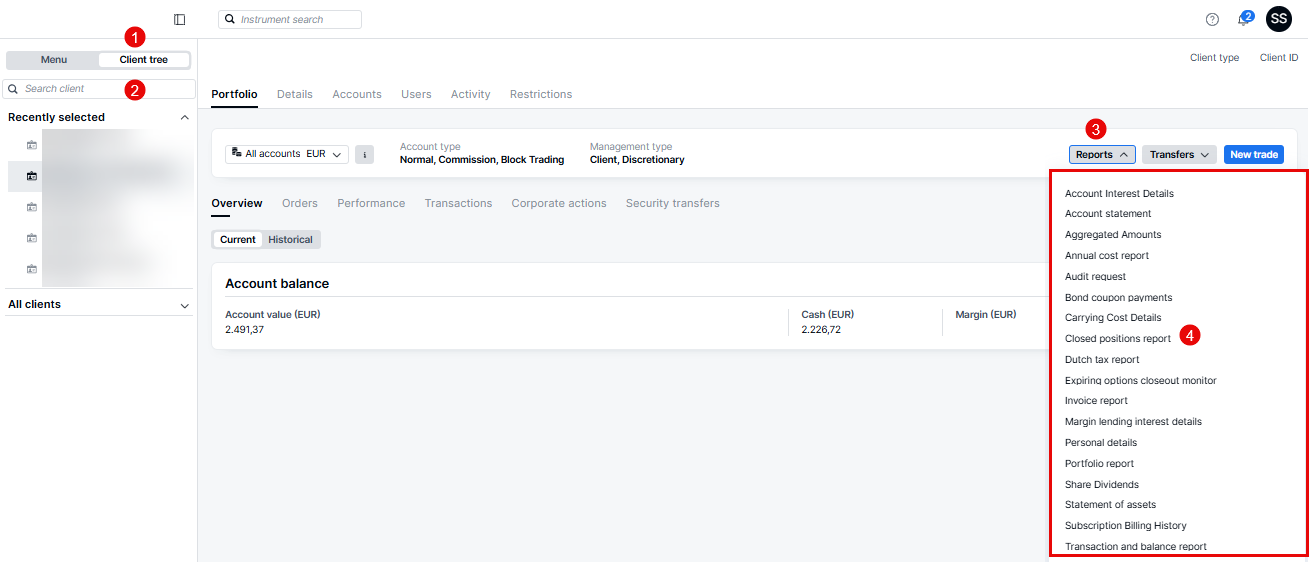Switch to the Transactions tab

(458, 203)
